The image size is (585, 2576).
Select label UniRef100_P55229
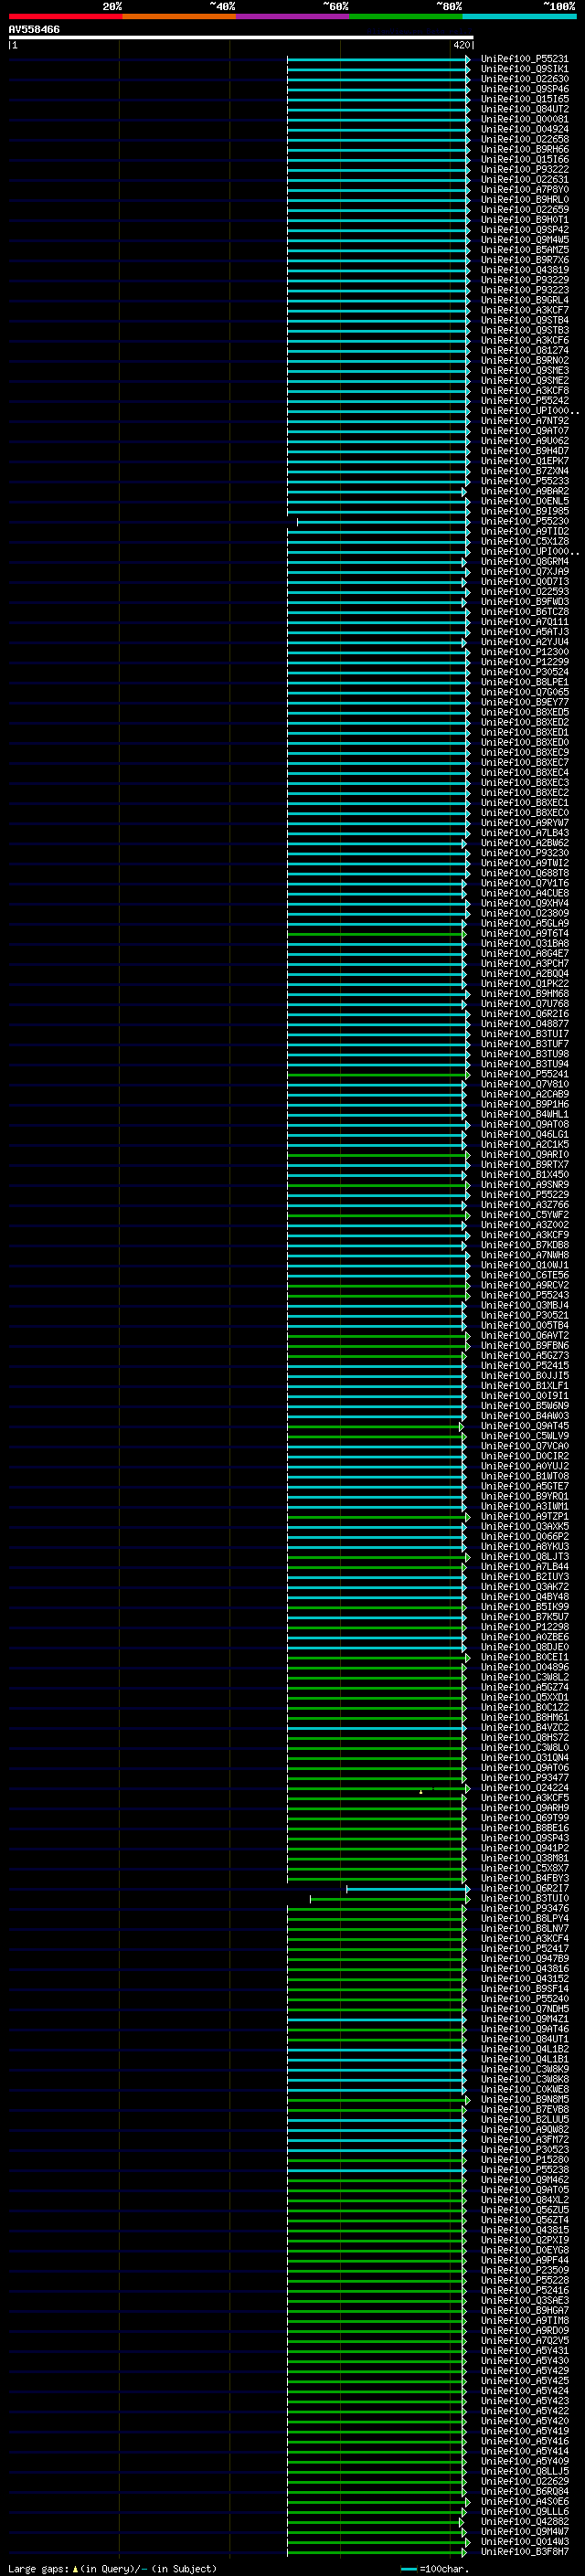pyautogui.click(x=525, y=1195)
